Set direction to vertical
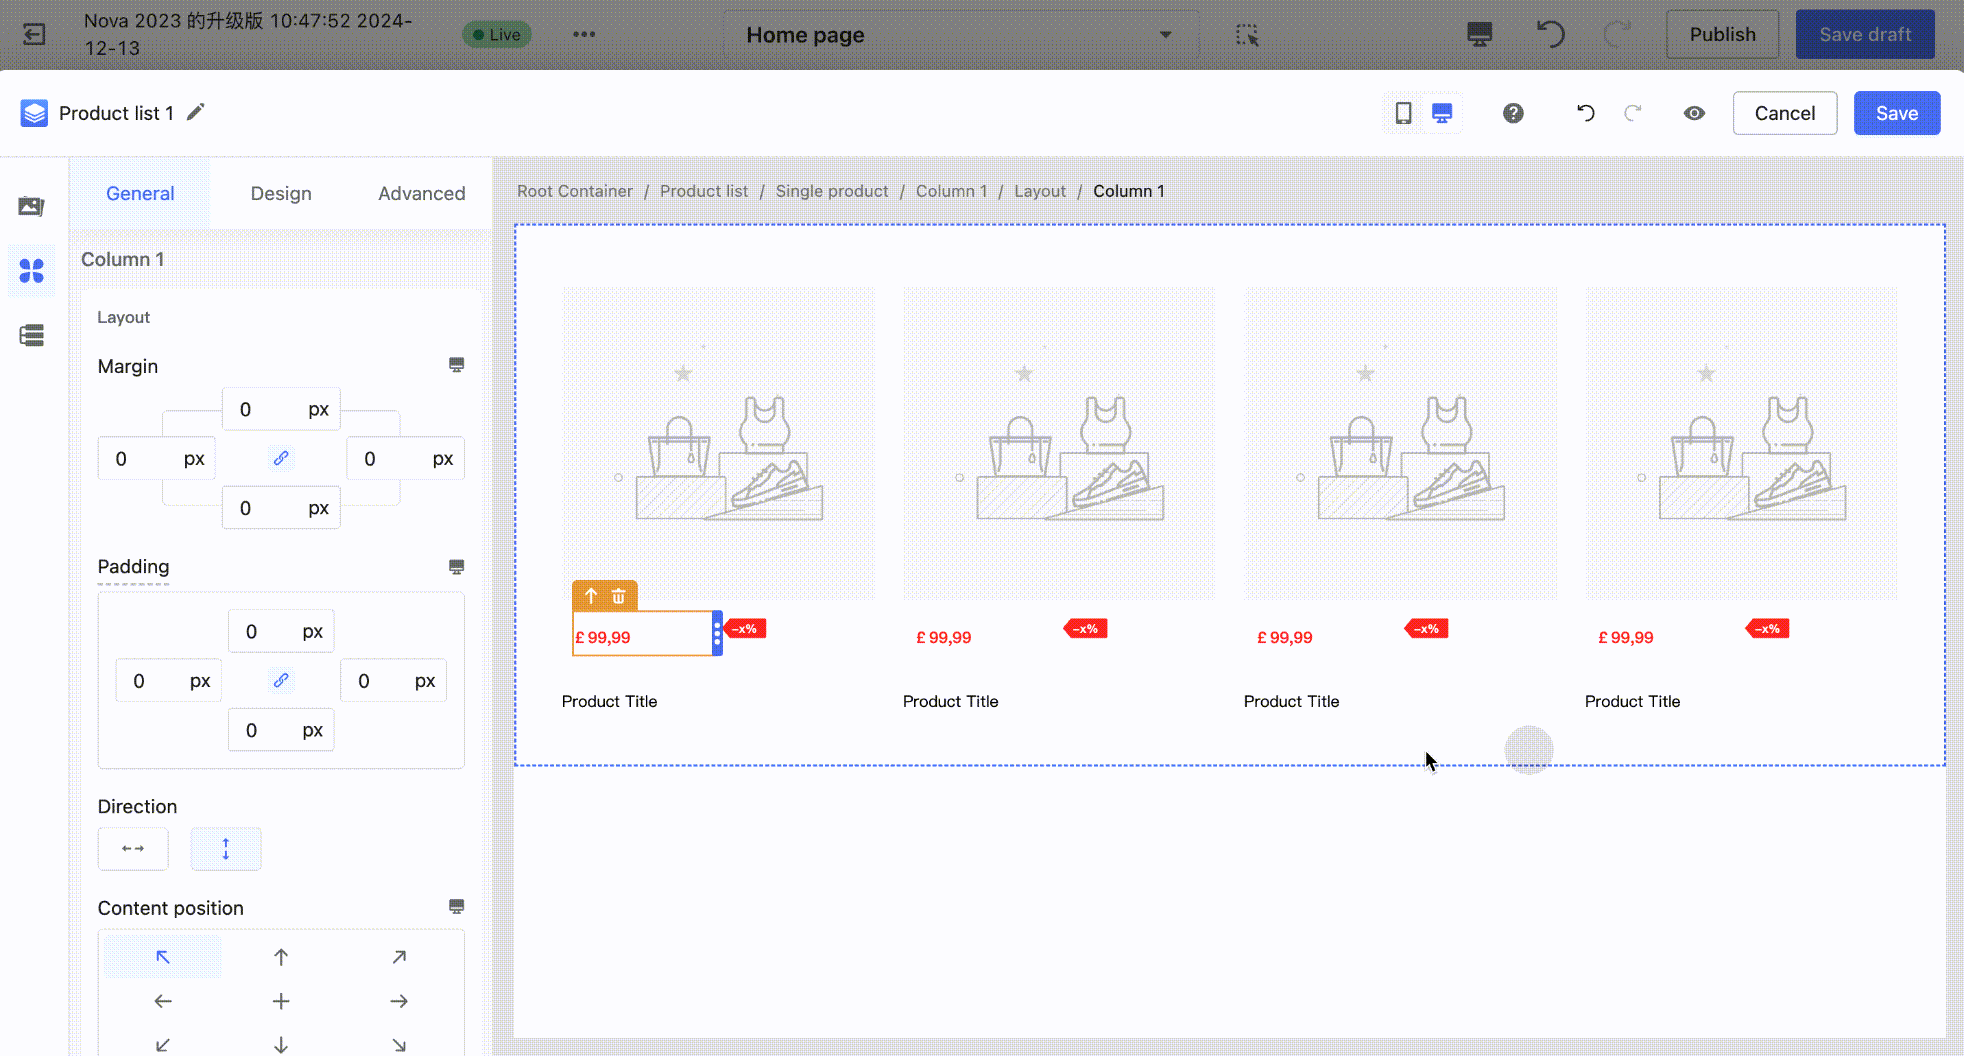1964x1056 pixels. tap(226, 848)
